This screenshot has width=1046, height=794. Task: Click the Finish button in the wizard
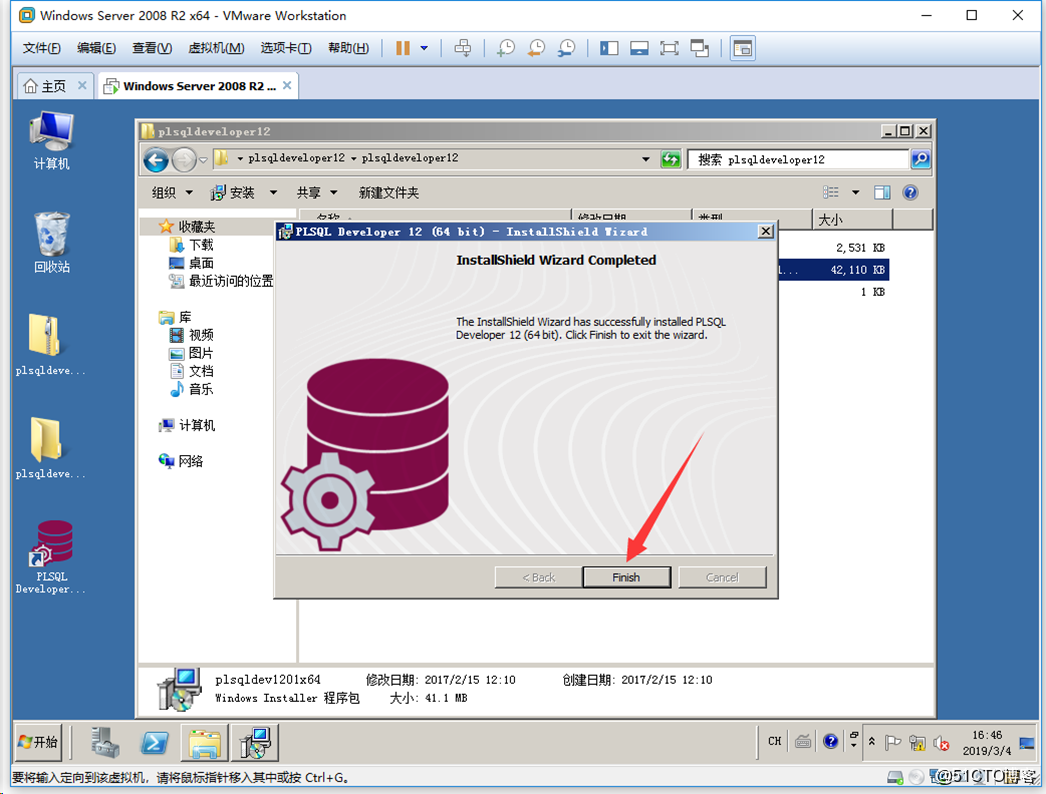(x=626, y=577)
